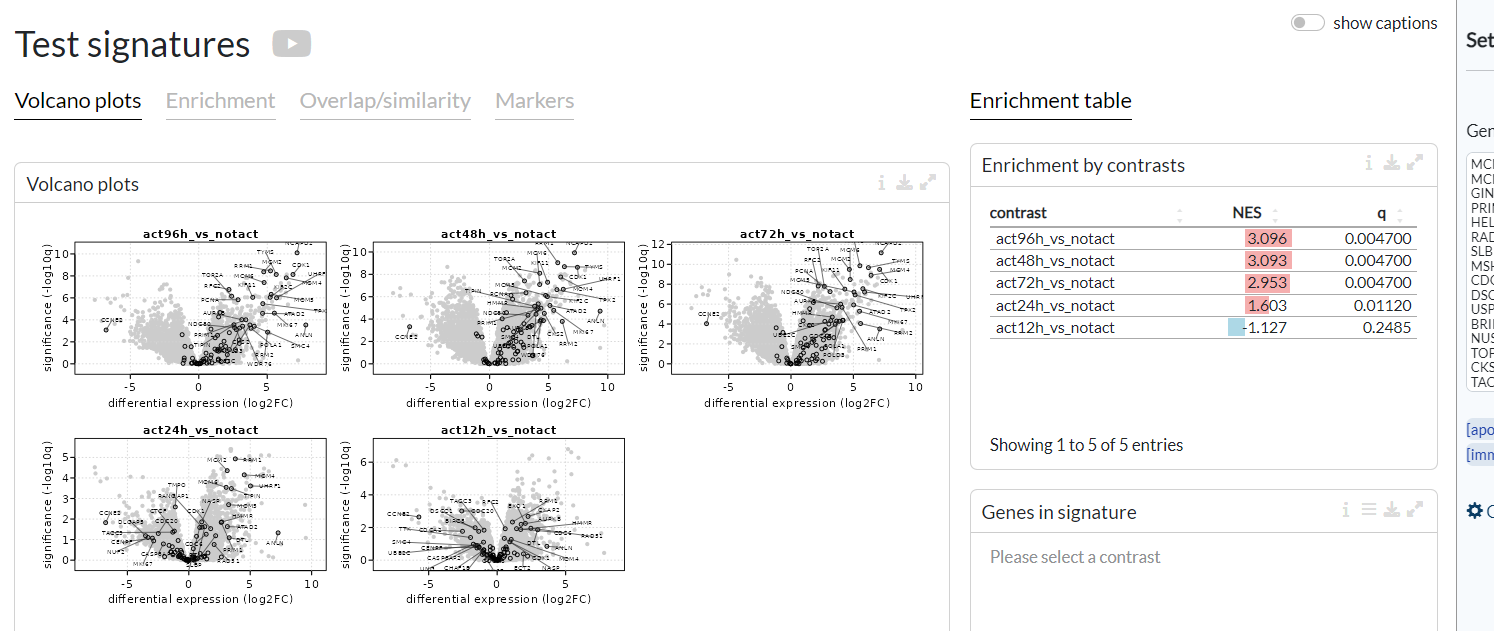
Task: Download data from the Genes in signature panel
Action: click(1392, 509)
